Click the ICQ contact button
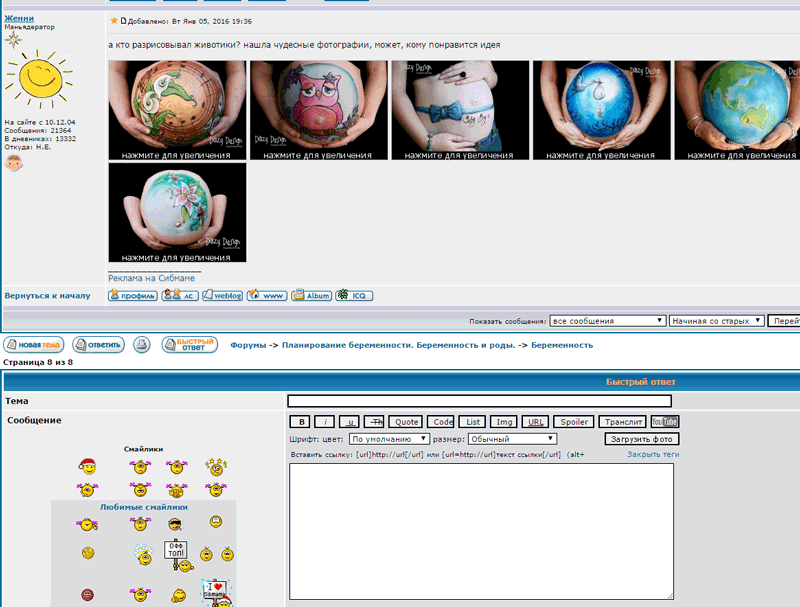800x607 pixels. point(354,295)
